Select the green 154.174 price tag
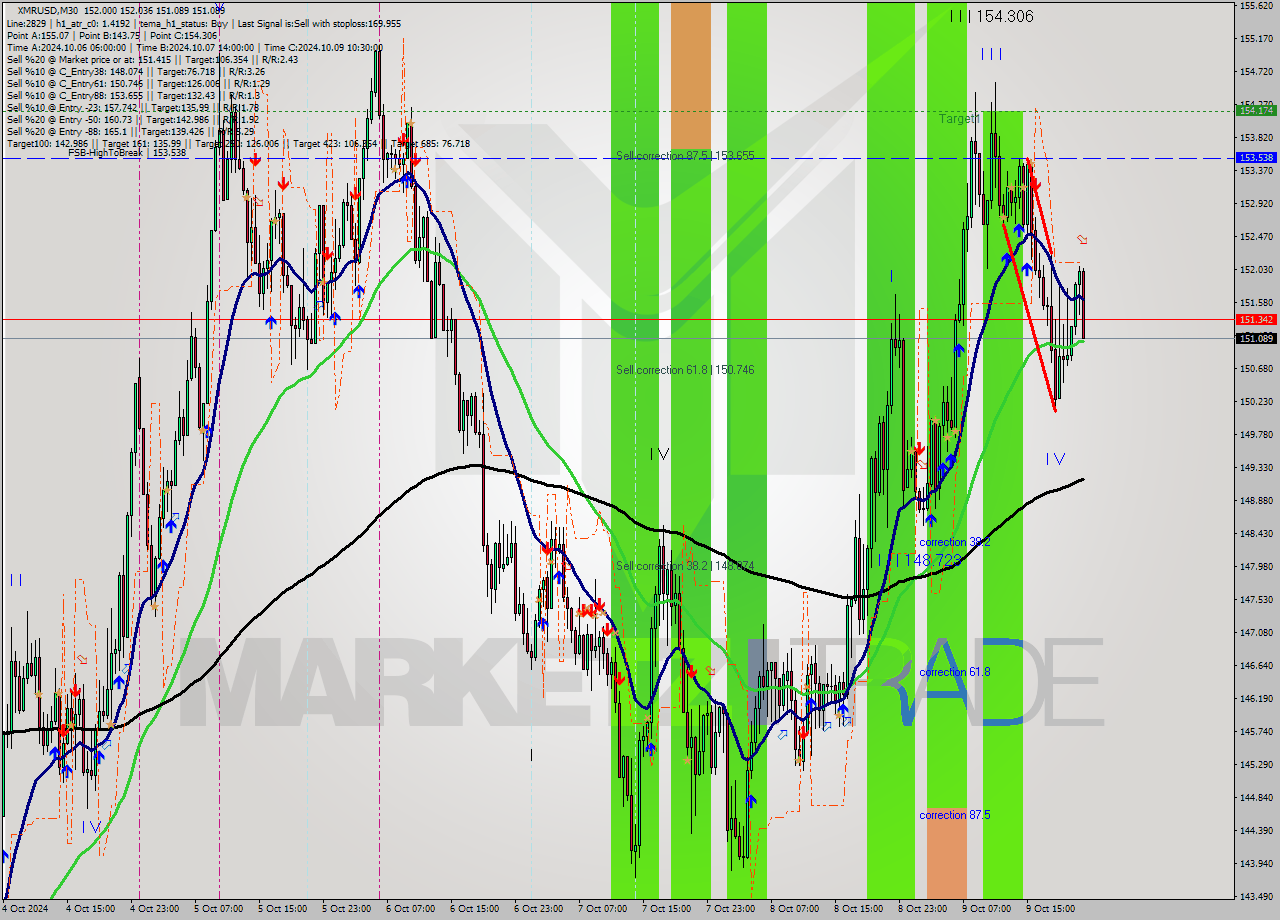Screen dimensions: 1280x920 coord(1256,110)
